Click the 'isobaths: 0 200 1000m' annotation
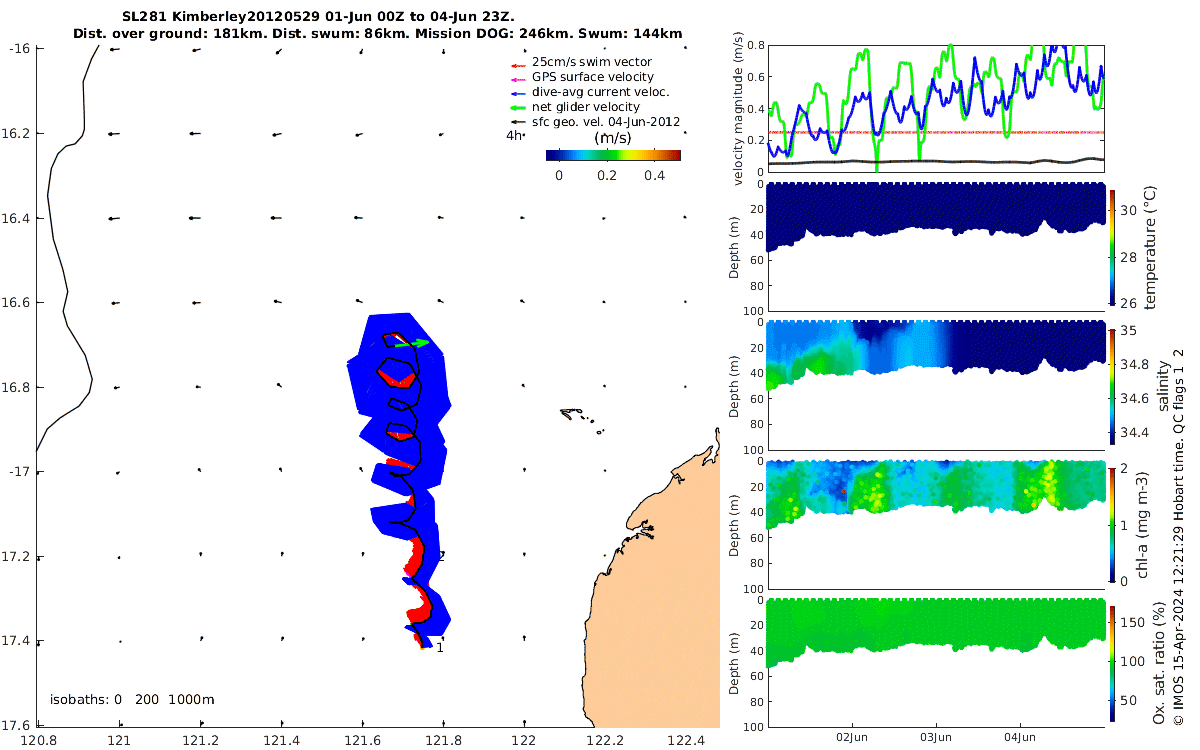 coord(132,699)
